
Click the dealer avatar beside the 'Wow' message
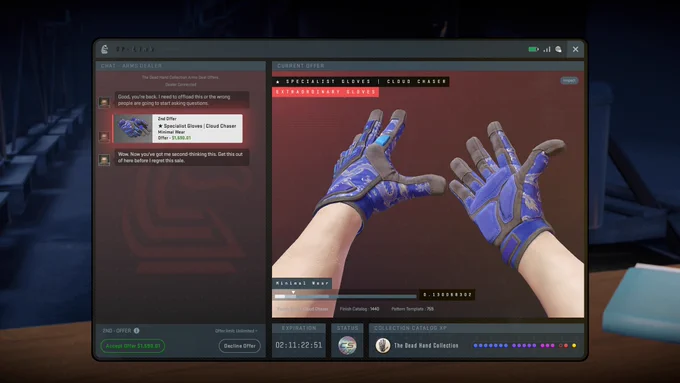pos(104,160)
